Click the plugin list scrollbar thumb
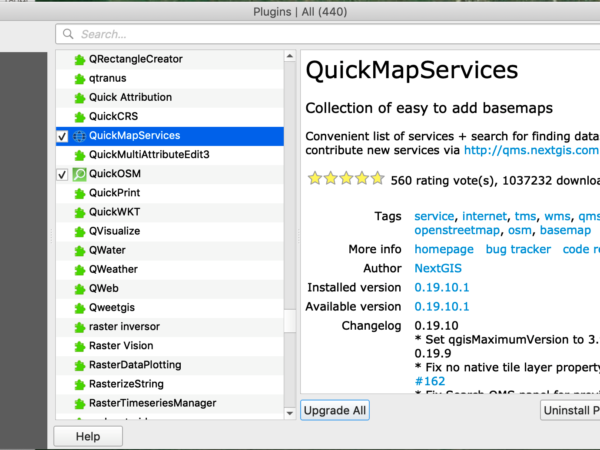This screenshot has width=600, height=450. 290,321
